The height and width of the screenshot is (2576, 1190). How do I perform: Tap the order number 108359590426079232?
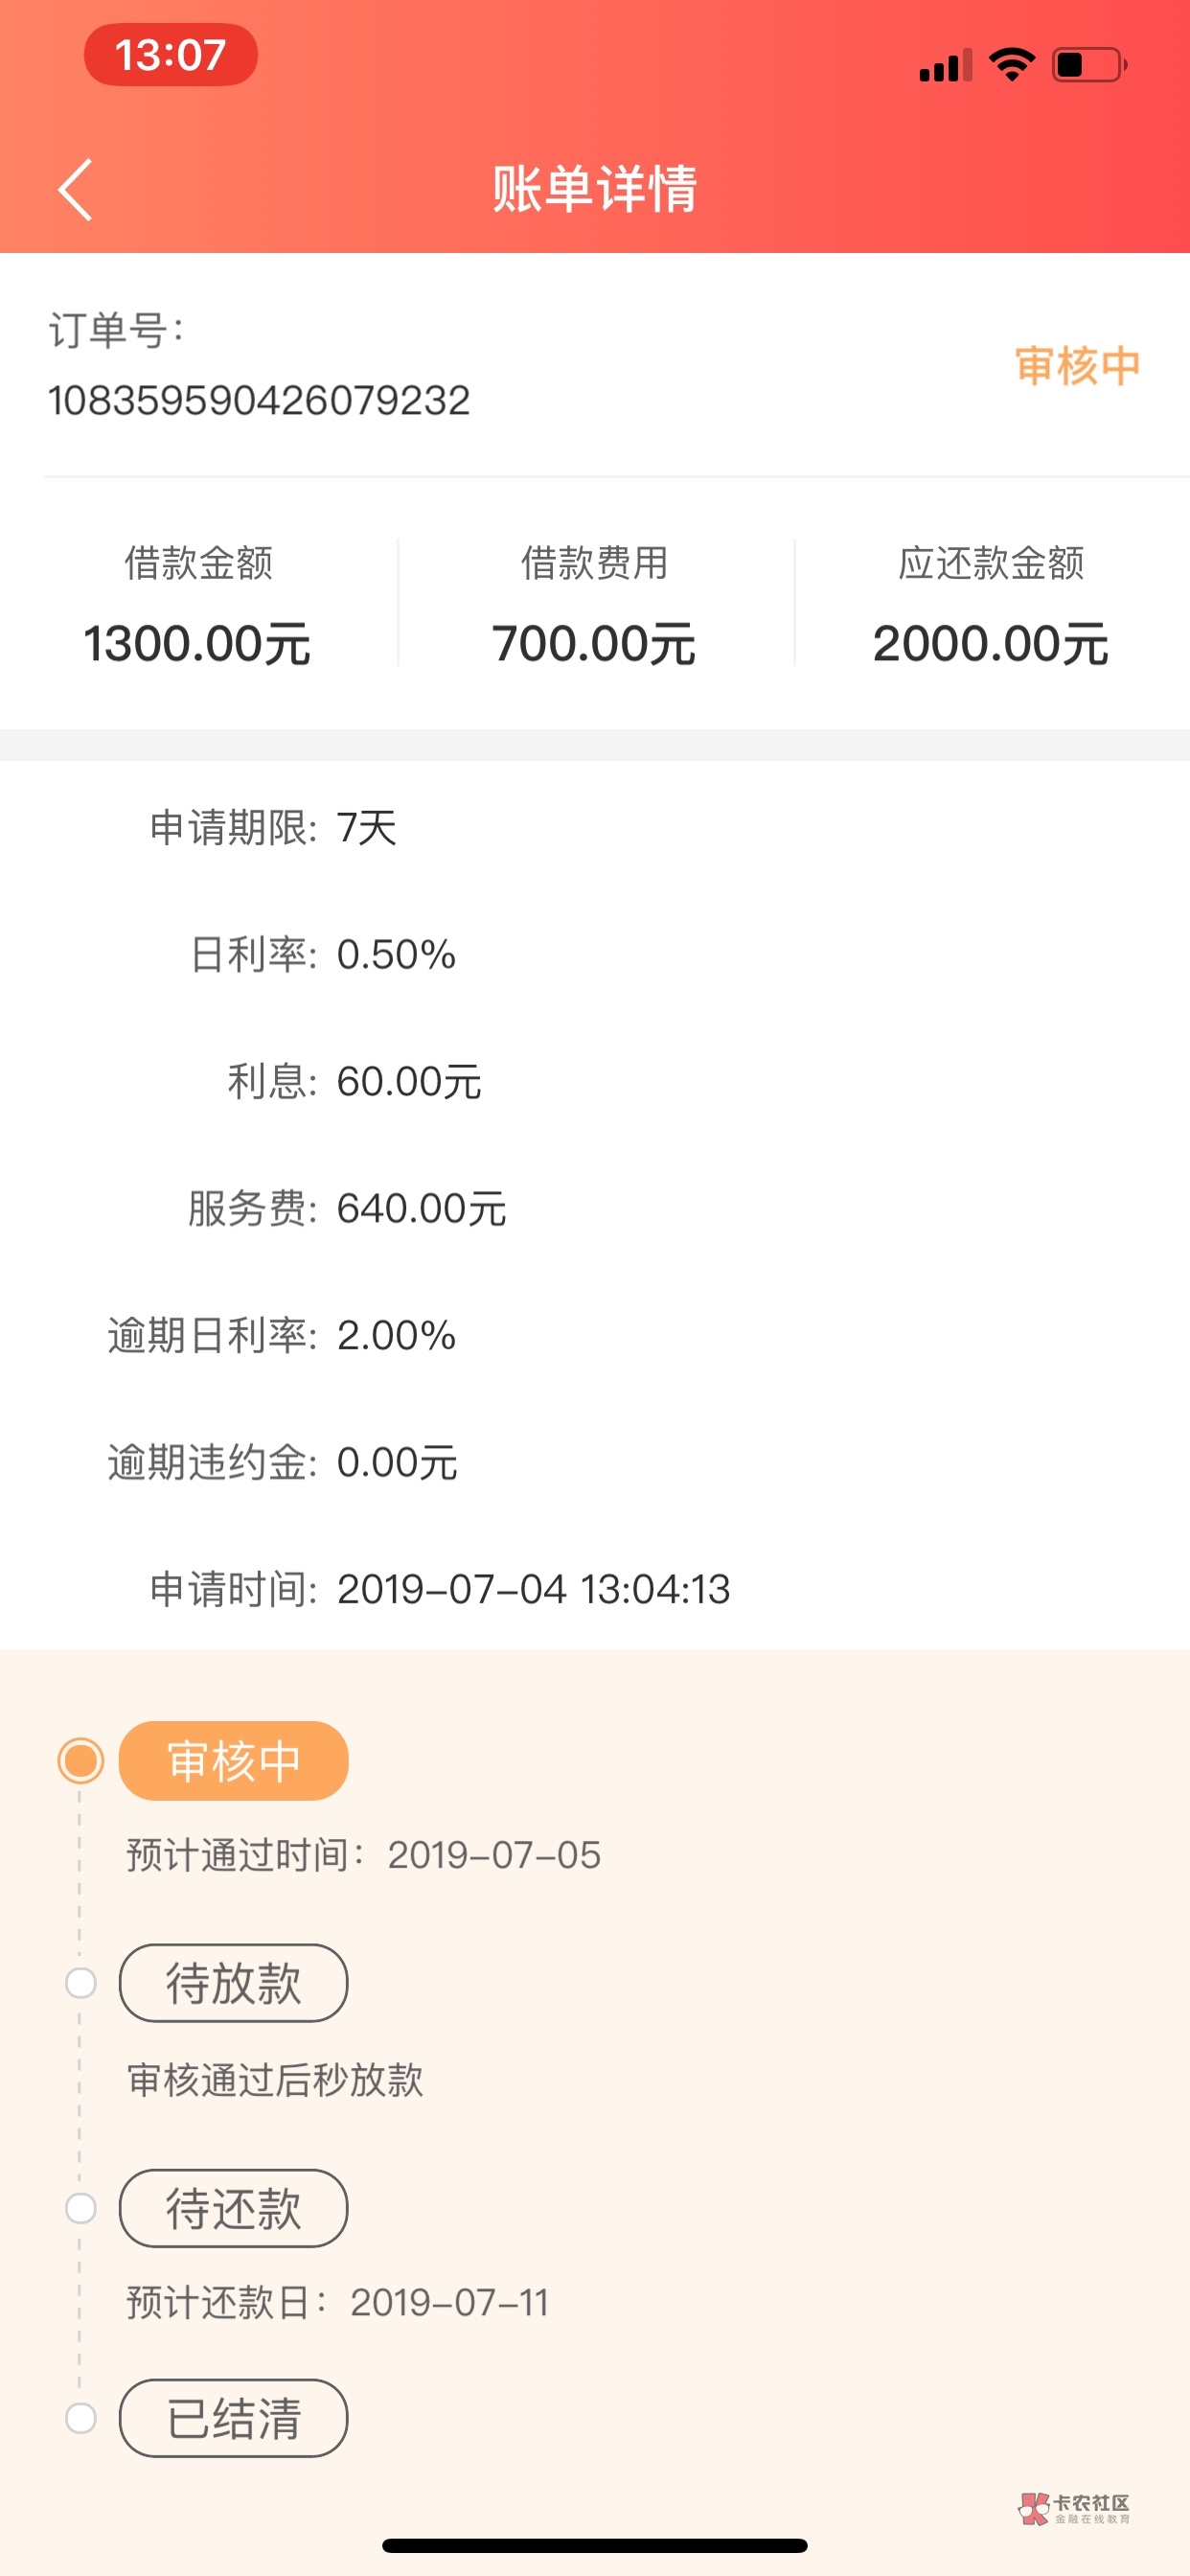tap(259, 401)
